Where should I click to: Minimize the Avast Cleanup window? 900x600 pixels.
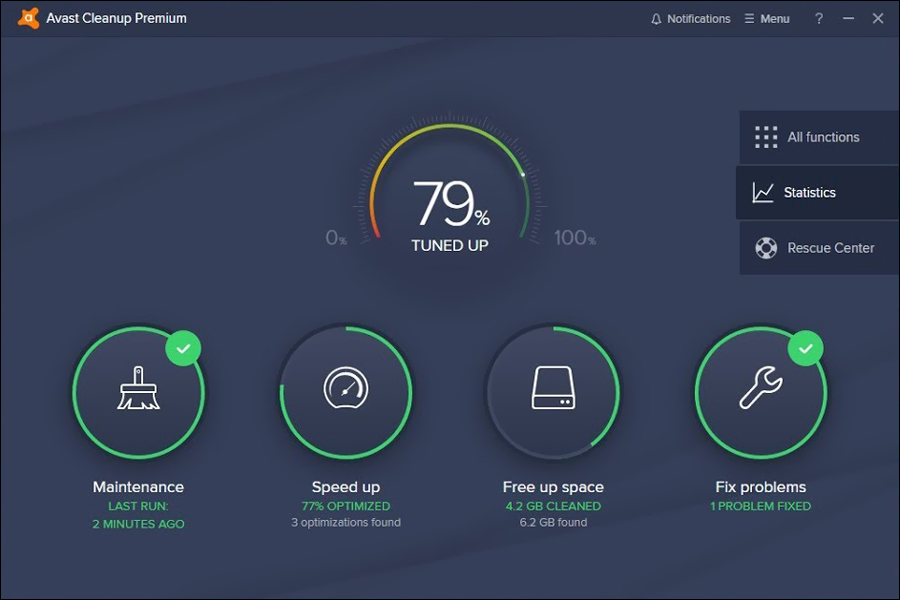pyautogui.click(x=848, y=18)
